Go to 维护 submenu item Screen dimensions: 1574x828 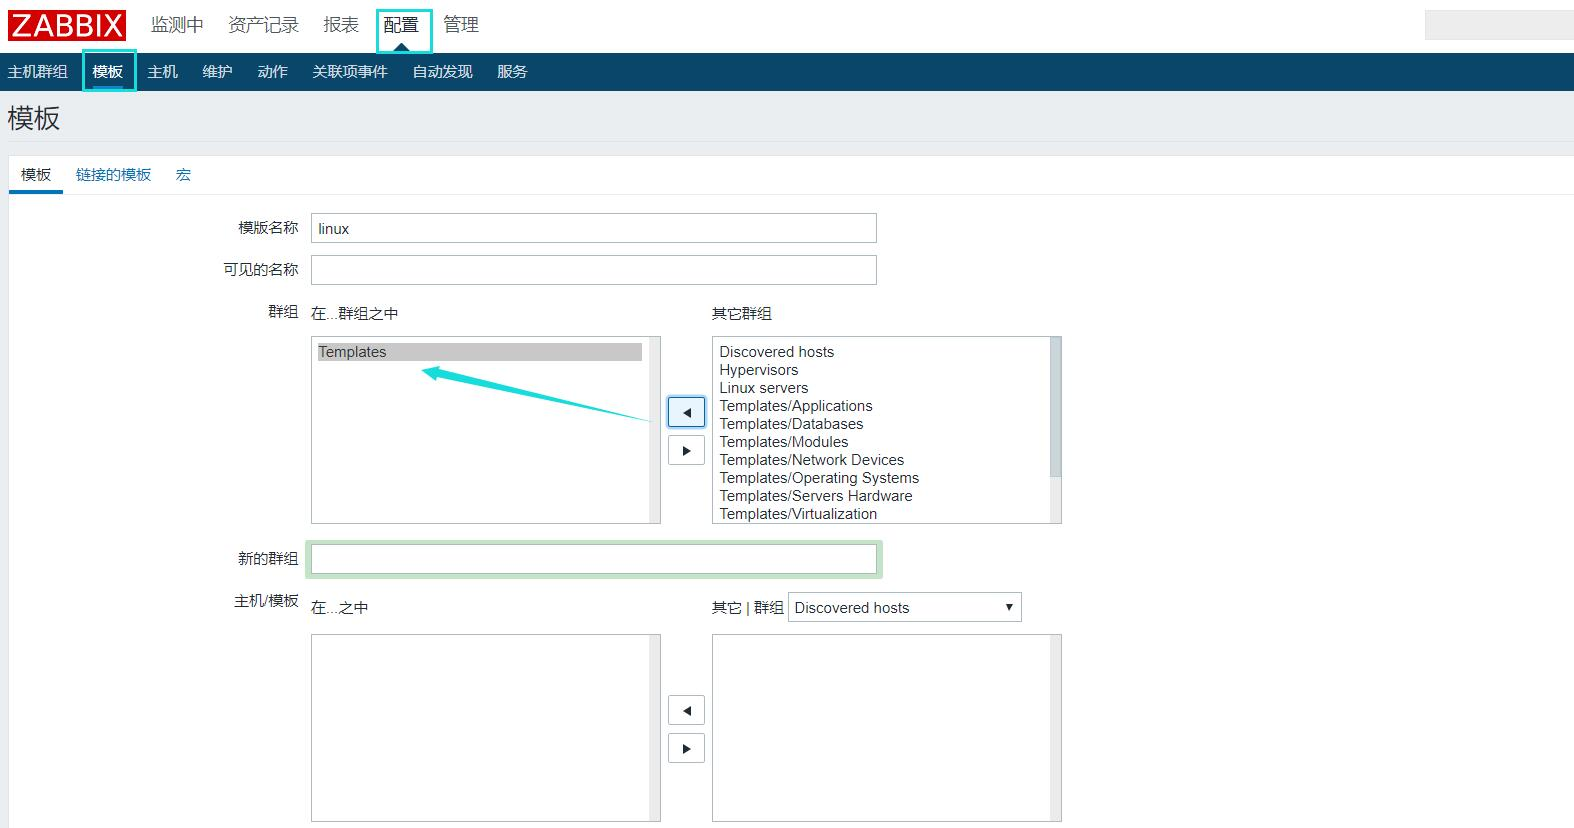click(217, 72)
